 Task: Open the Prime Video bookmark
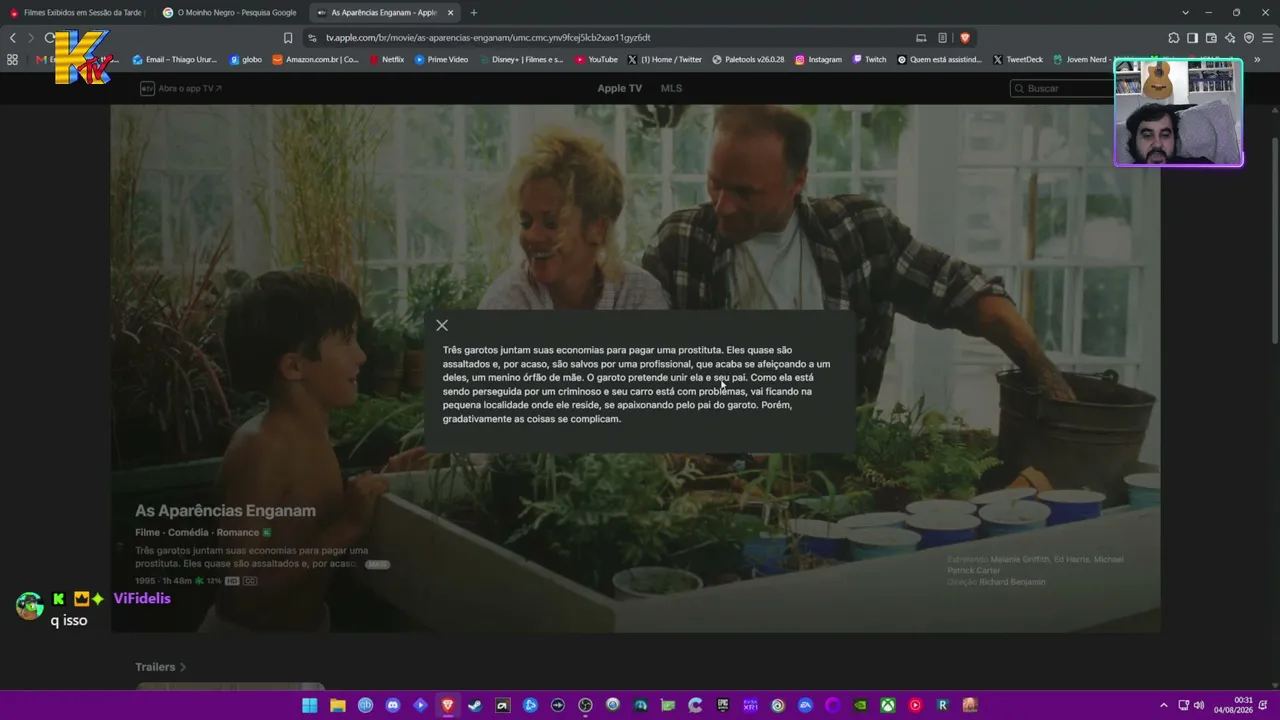441,60
